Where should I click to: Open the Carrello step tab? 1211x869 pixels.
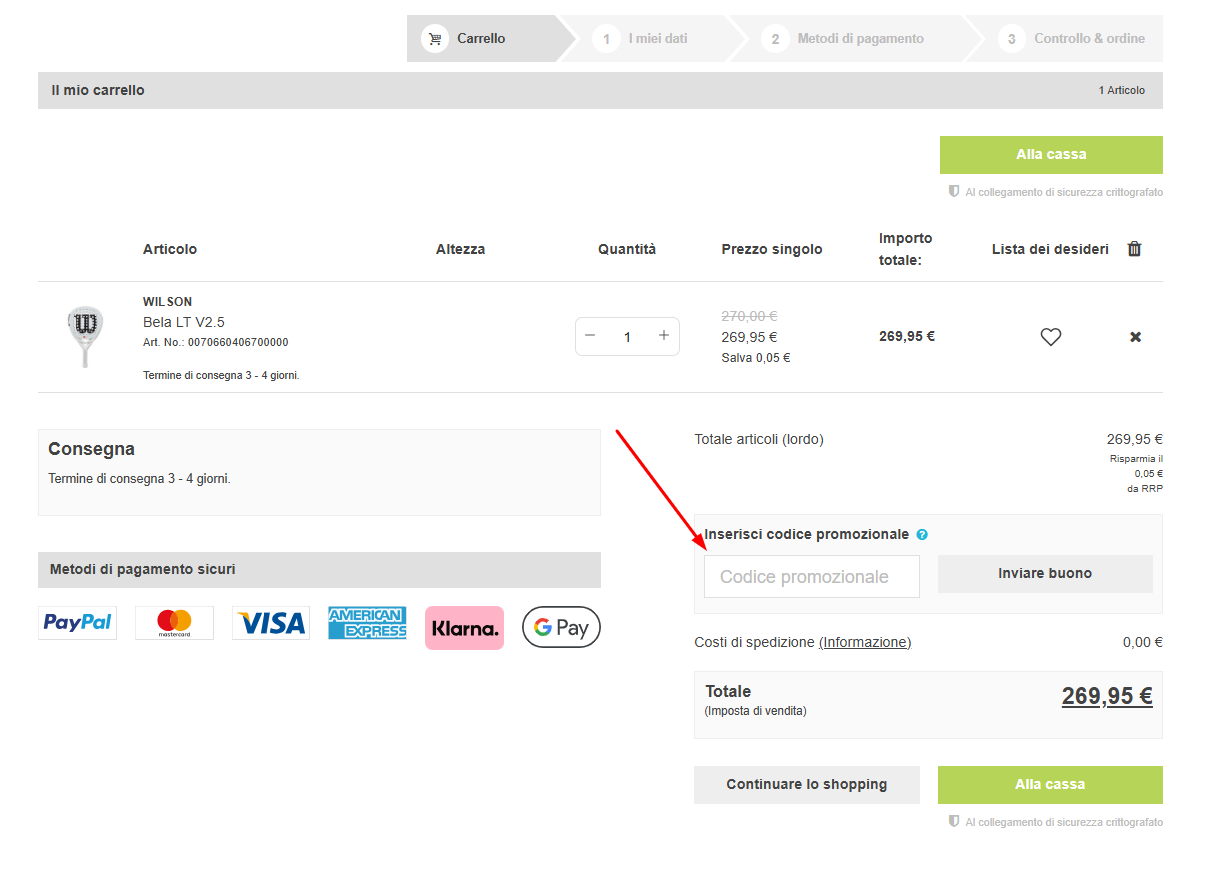481,39
